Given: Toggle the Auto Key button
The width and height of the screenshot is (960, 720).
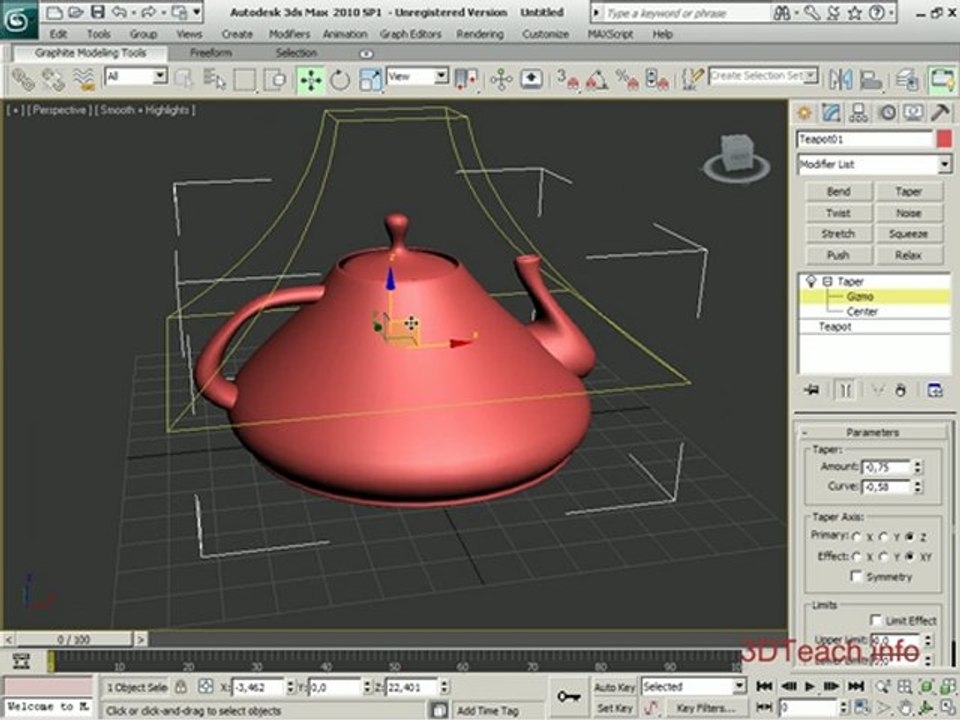Looking at the screenshot, I should [614, 687].
